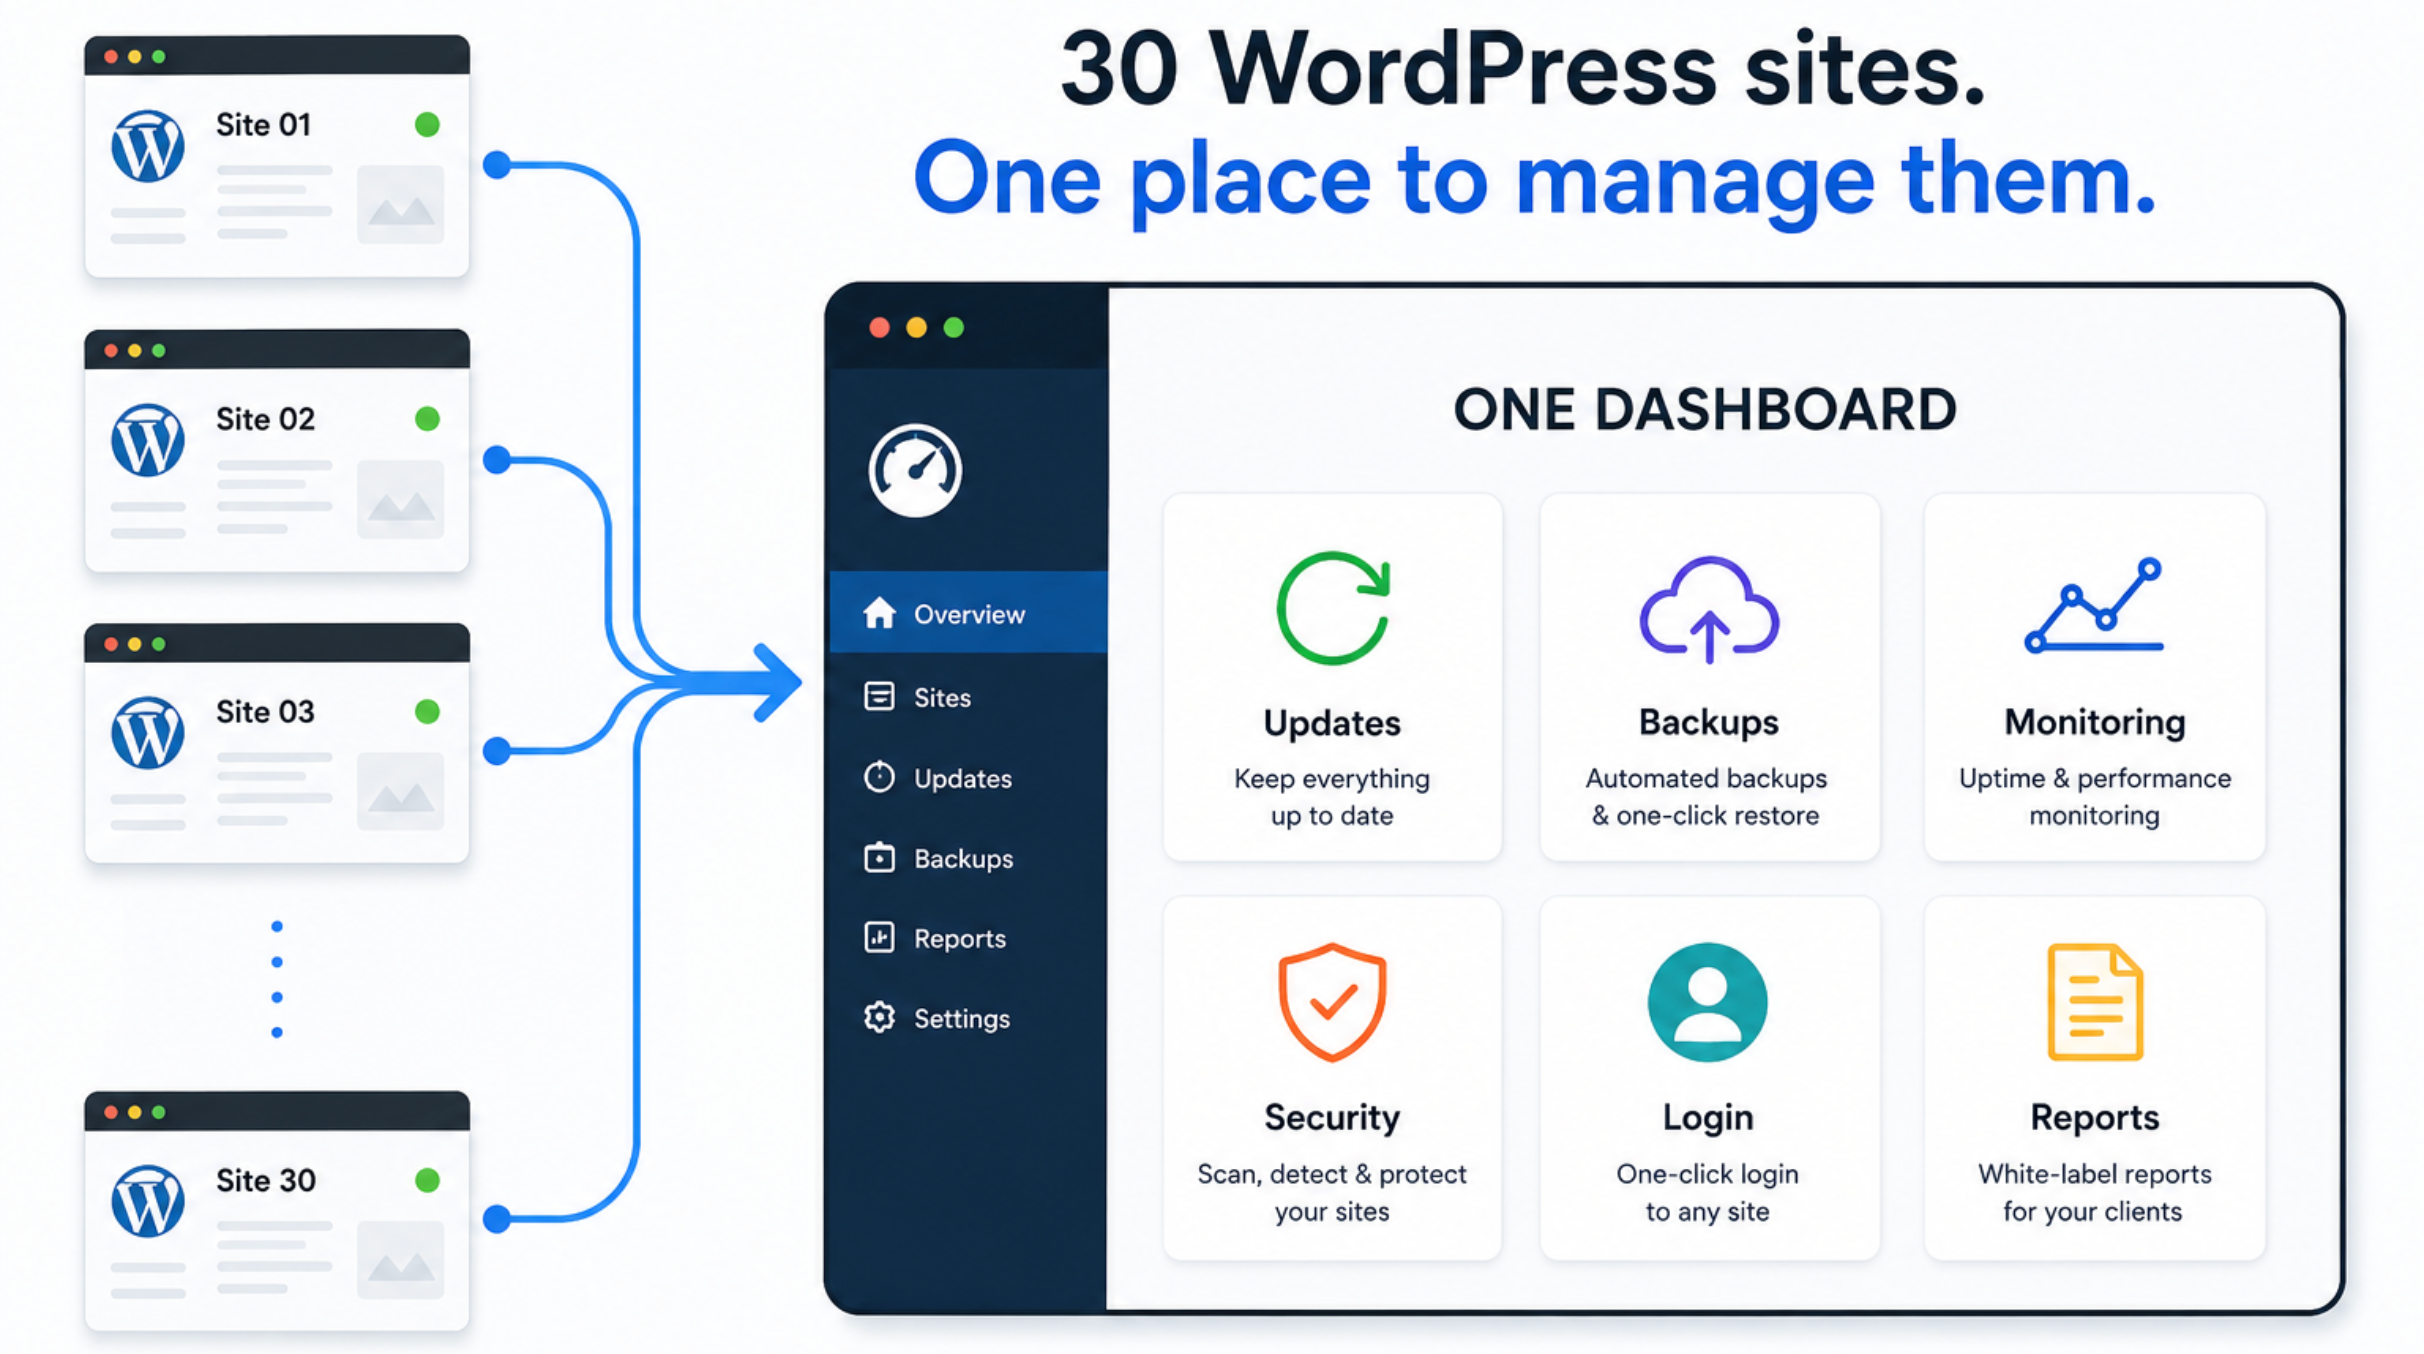Click the Site 02 title text
The height and width of the screenshot is (1354, 2424).
(x=265, y=419)
